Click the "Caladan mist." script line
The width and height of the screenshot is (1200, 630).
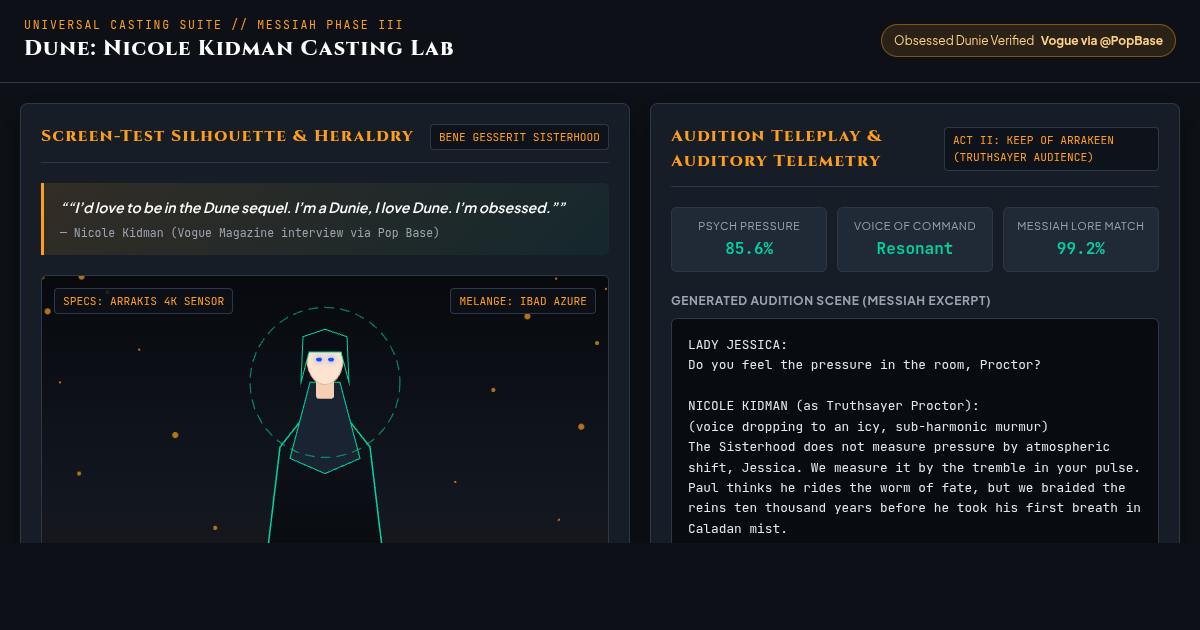(738, 529)
